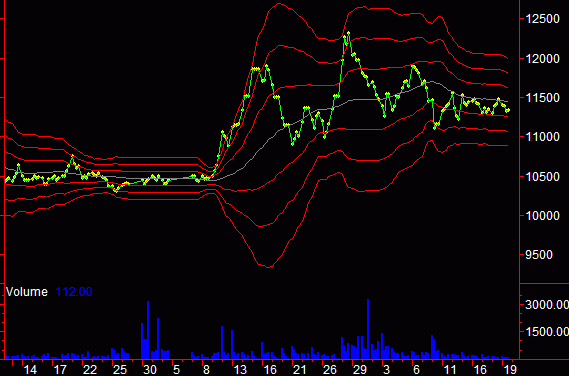Click date marker 30 on time axis
Image resolution: width=569 pixels, height=376 pixels.
(x=150, y=370)
